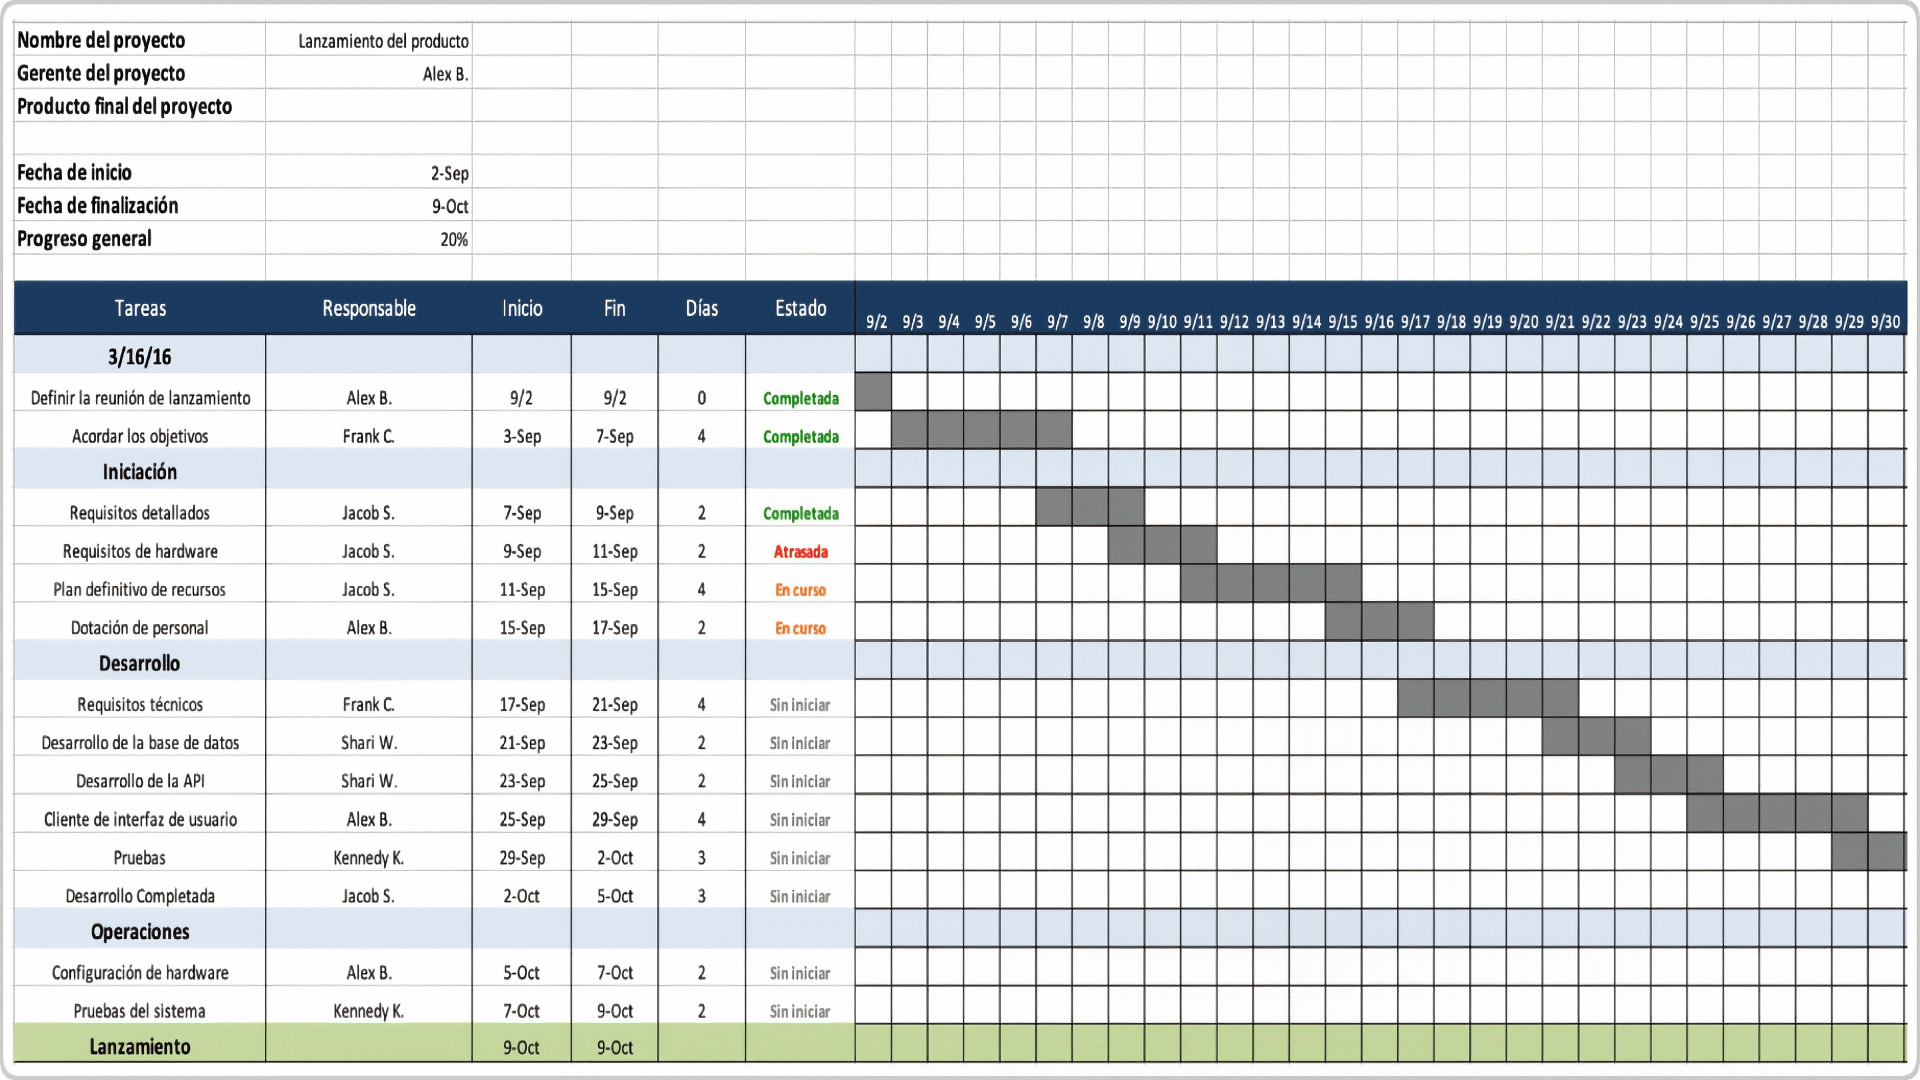Click the 'Nombre del proyecto' label cell
Viewport: 1920px width, 1080px height.
coord(140,41)
